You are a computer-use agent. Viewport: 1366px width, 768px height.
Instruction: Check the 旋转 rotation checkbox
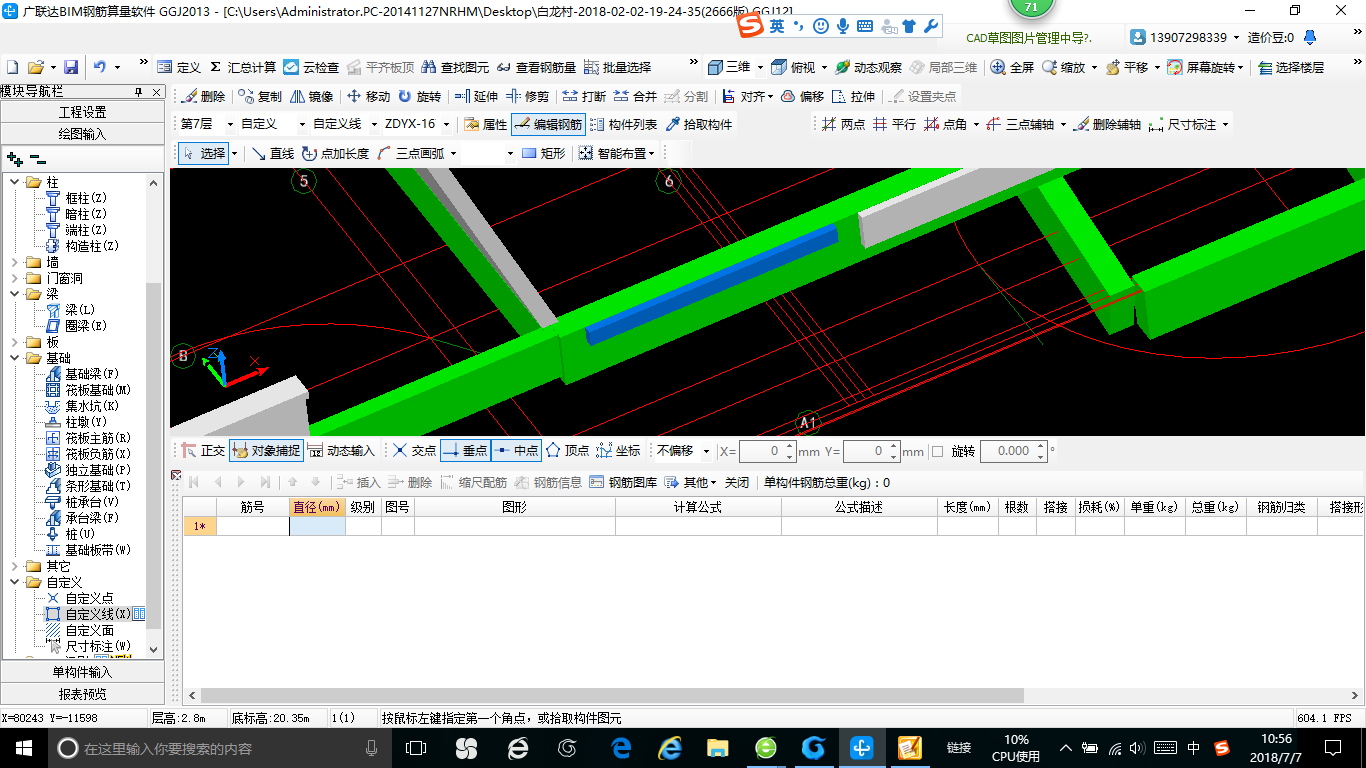(938, 451)
